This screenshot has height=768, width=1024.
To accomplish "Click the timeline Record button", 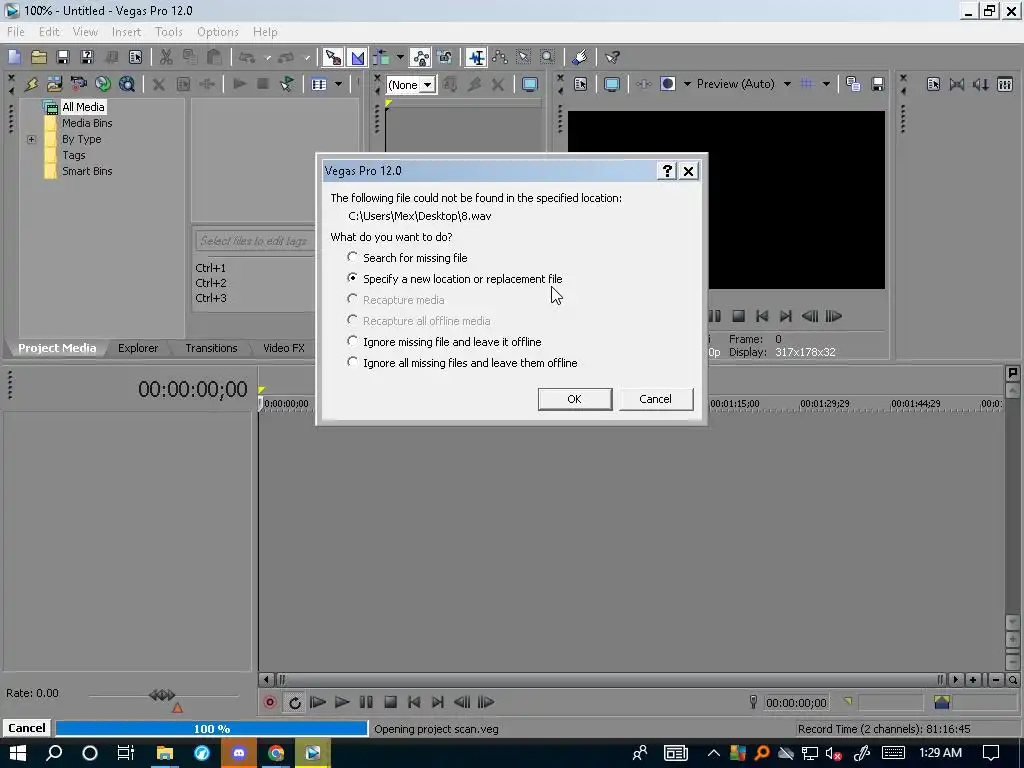I will [270, 703].
